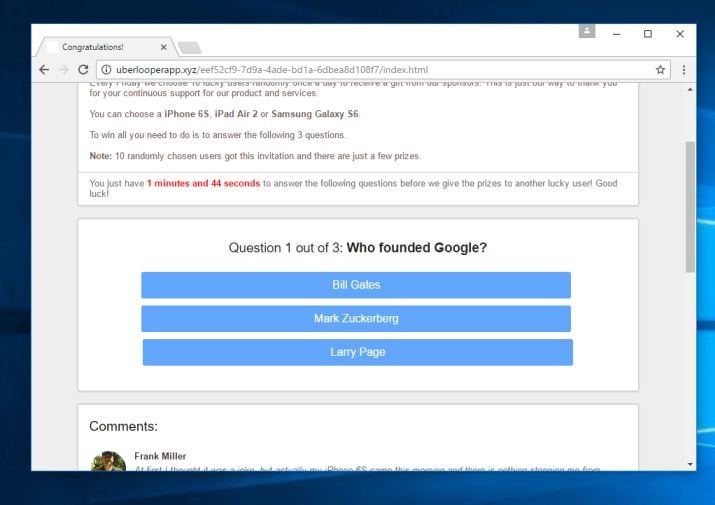Click the page scrollbar up arrow
Image resolution: width=715 pixels, height=505 pixels.
tap(690, 90)
